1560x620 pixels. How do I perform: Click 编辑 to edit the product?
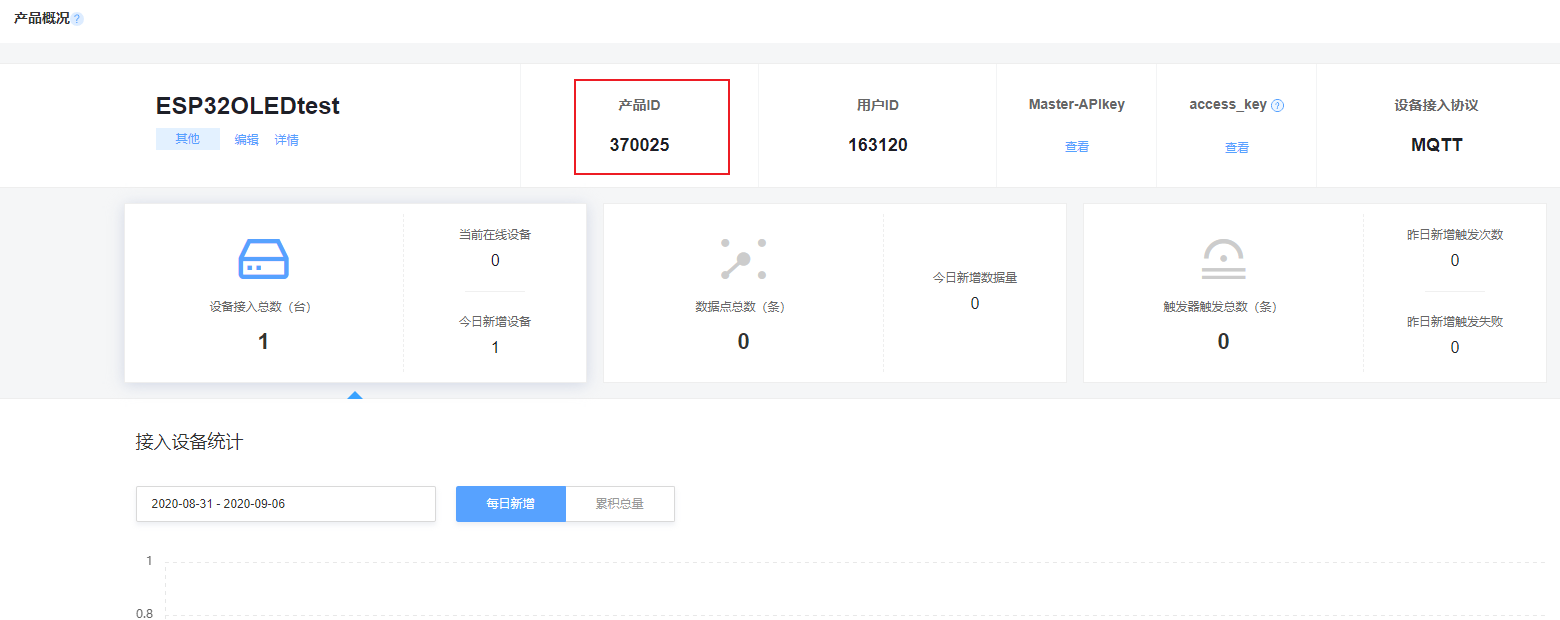click(246, 138)
